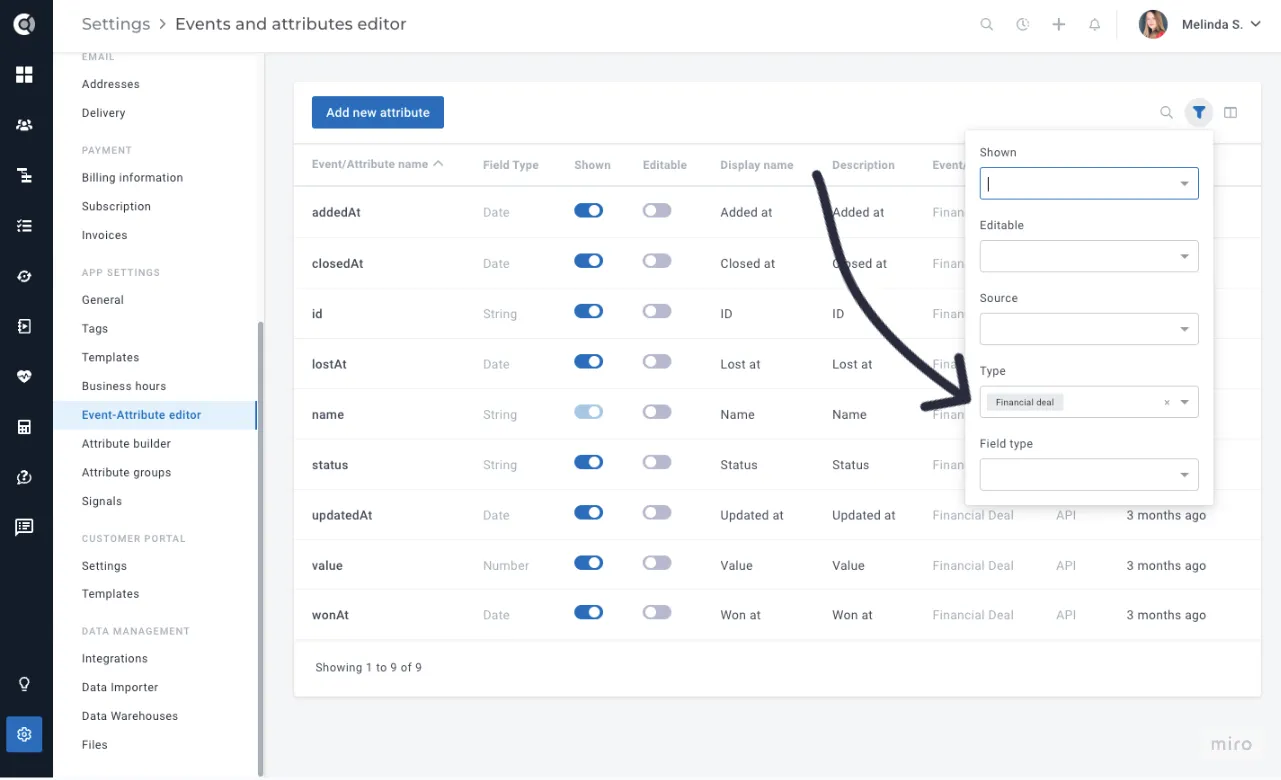The image size is (1281, 780).
Task: Toggle Shown switch for status
Action: pyautogui.click(x=589, y=462)
